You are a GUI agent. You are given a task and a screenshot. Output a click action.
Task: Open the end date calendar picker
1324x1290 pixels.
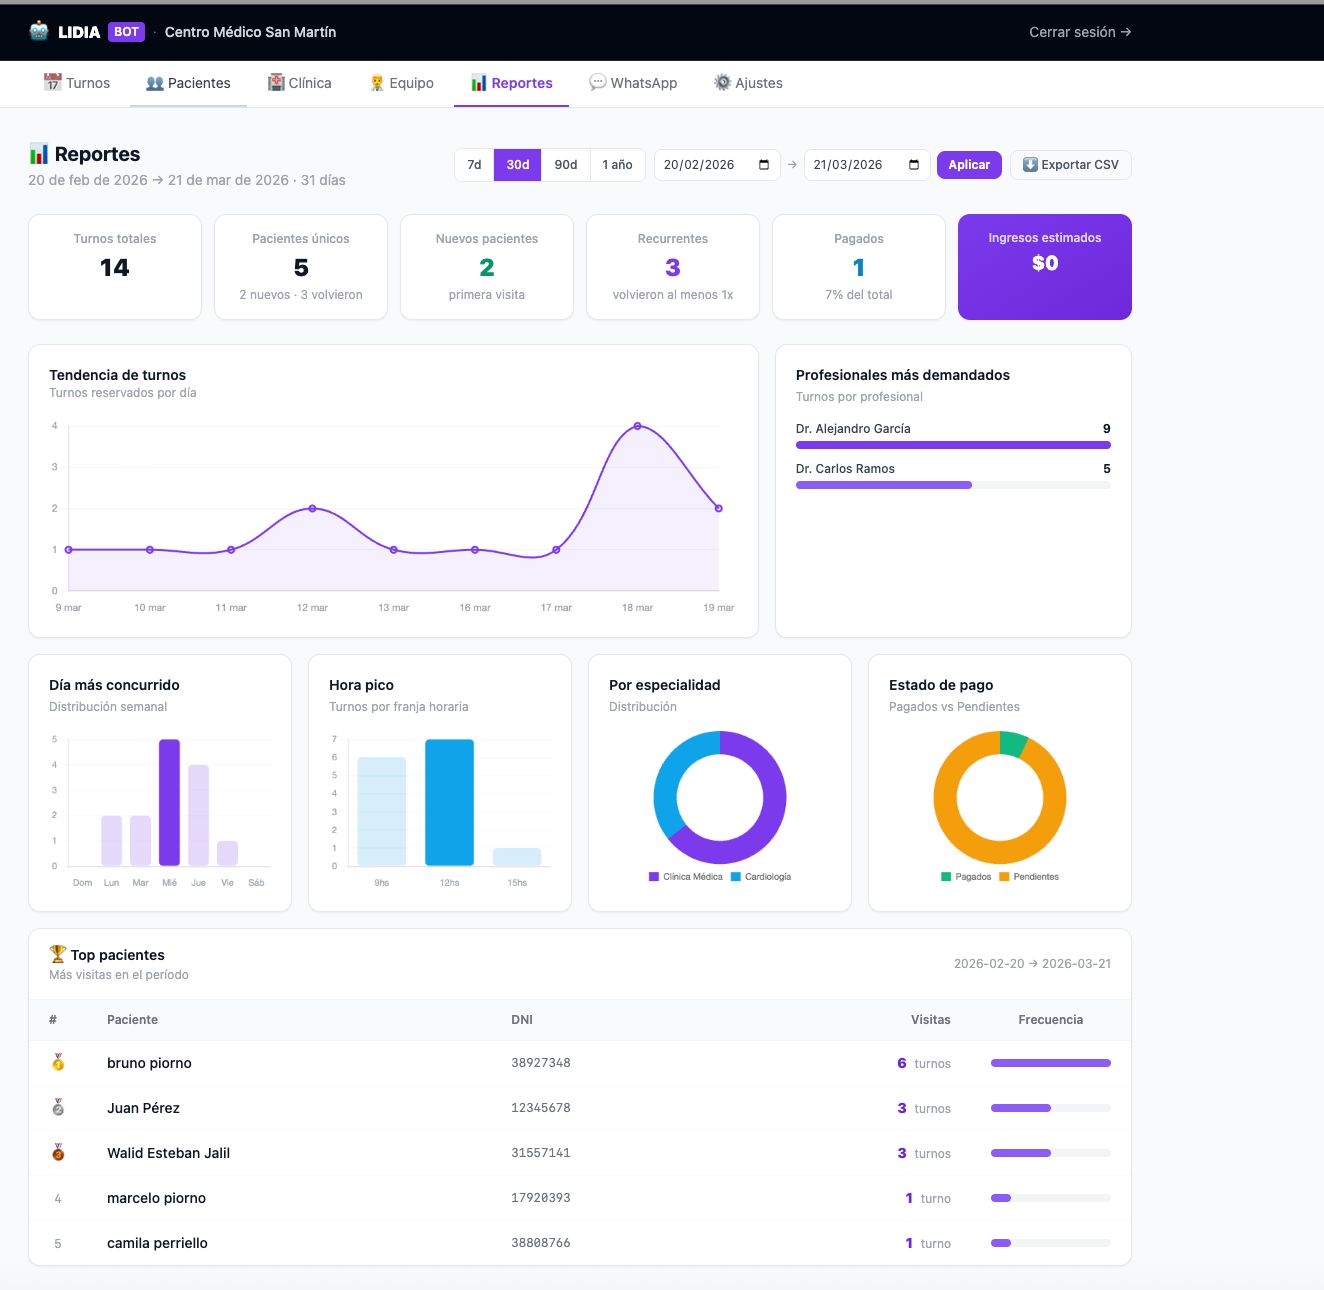pyautogui.click(x=914, y=165)
